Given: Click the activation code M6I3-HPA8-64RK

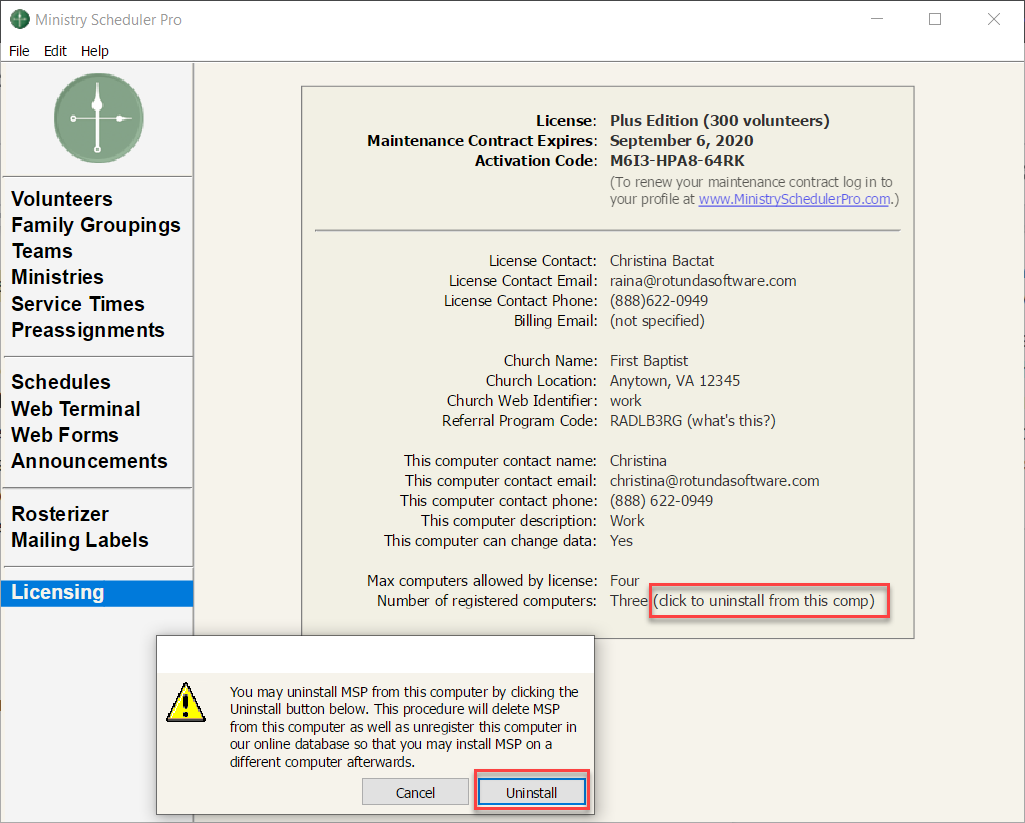Looking at the screenshot, I should pos(677,161).
